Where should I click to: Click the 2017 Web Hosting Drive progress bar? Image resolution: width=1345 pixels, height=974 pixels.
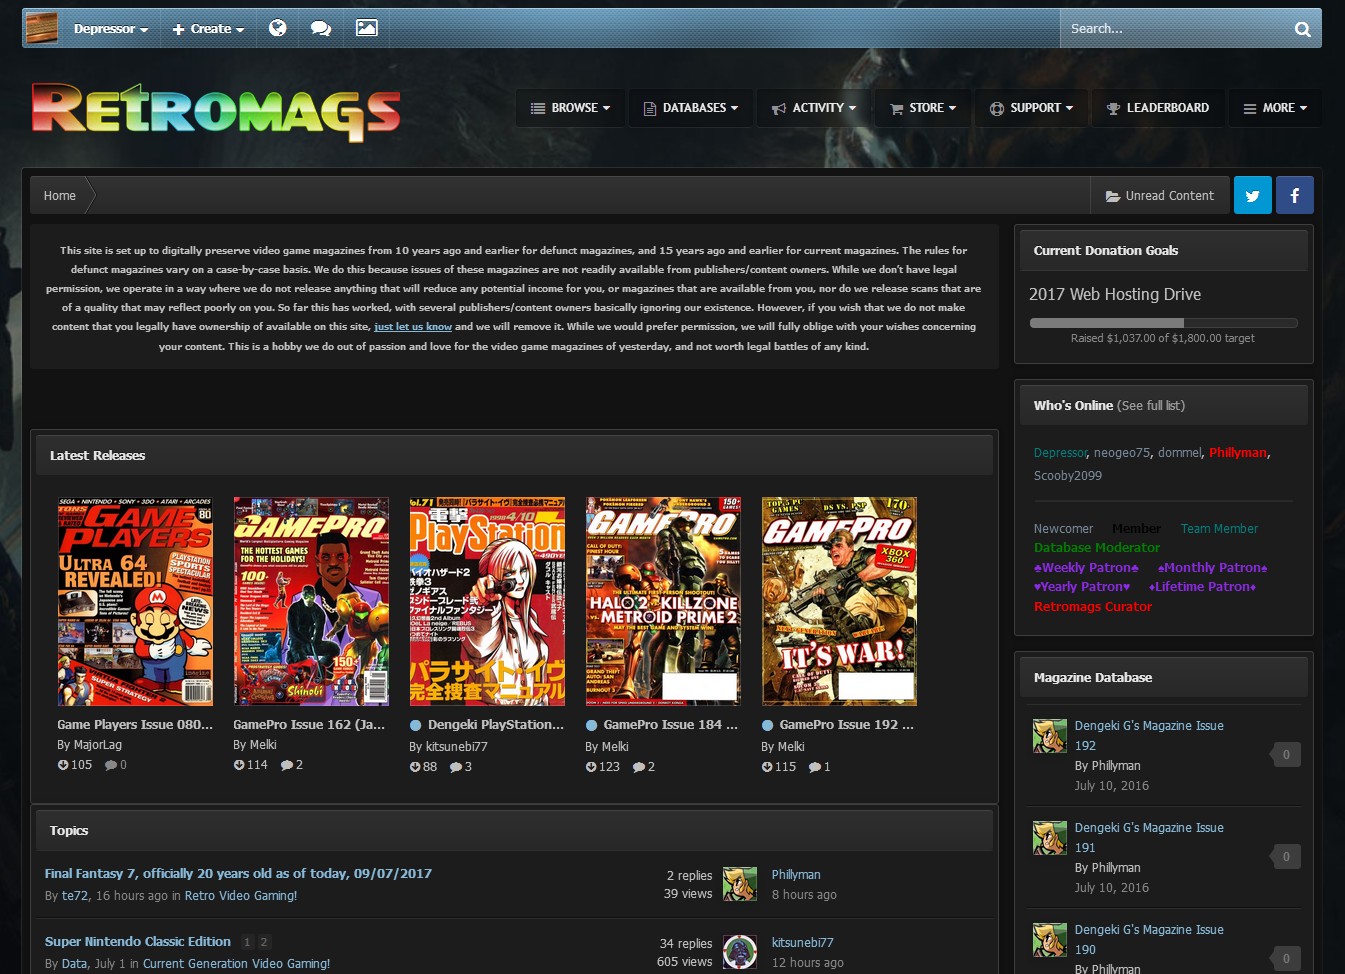[1164, 323]
